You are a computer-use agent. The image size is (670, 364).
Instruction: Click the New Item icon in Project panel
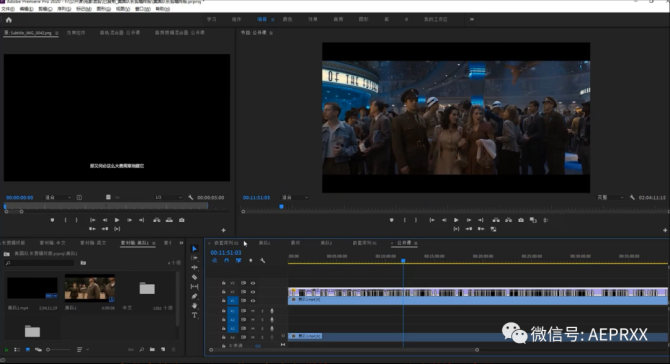(163, 349)
